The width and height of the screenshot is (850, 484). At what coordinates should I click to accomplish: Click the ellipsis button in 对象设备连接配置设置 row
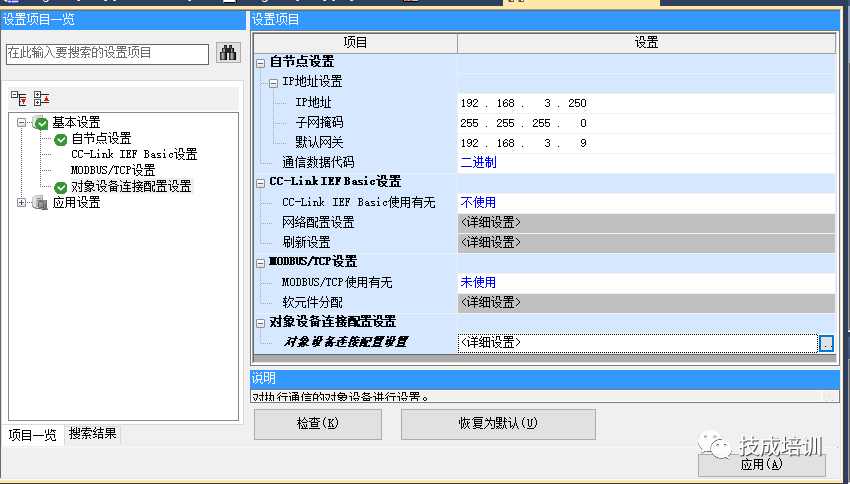click(826, 344)
